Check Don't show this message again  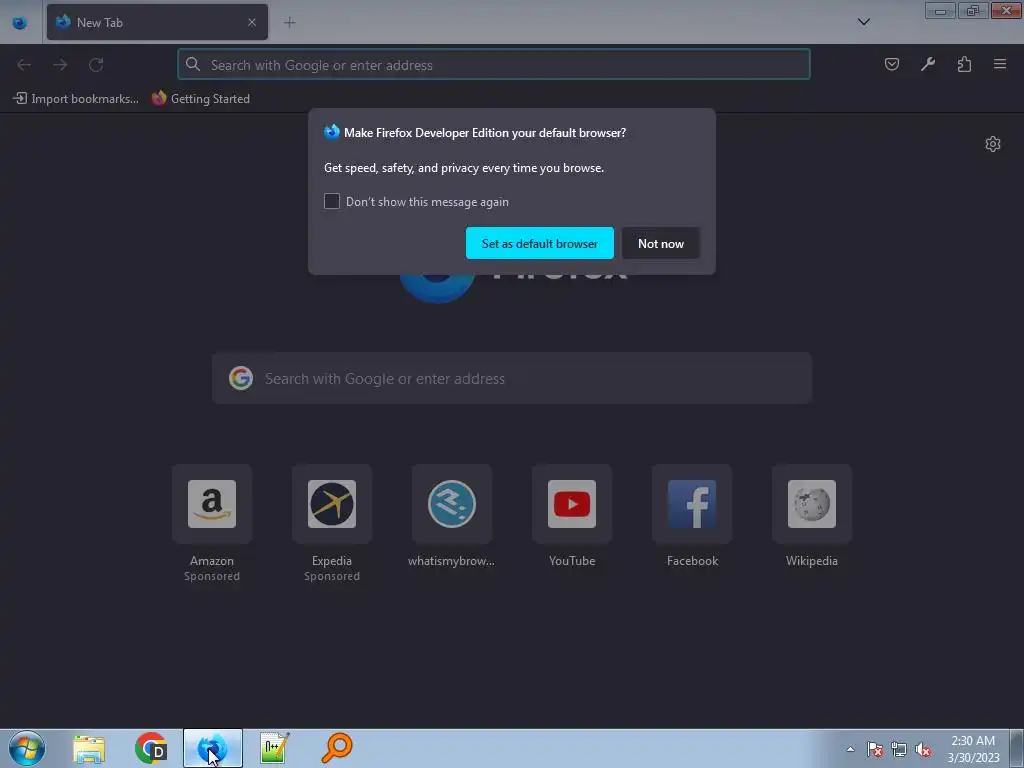click(332, 201)
